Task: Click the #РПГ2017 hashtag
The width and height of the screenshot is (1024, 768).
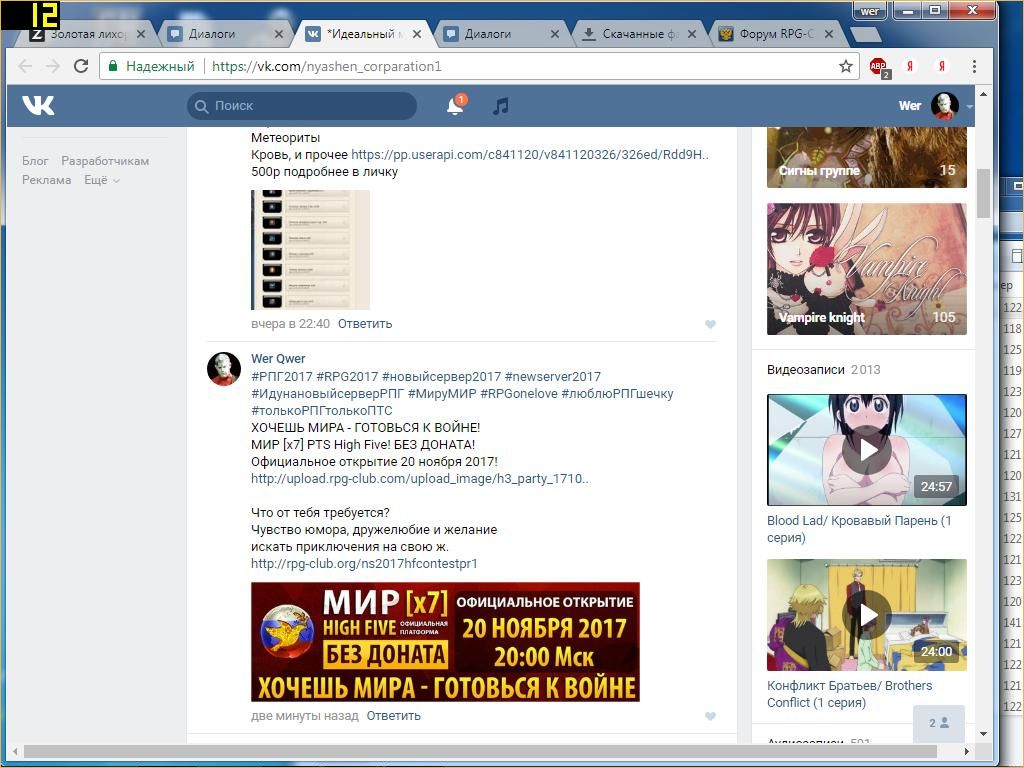Action: click(x=281, y=377)
